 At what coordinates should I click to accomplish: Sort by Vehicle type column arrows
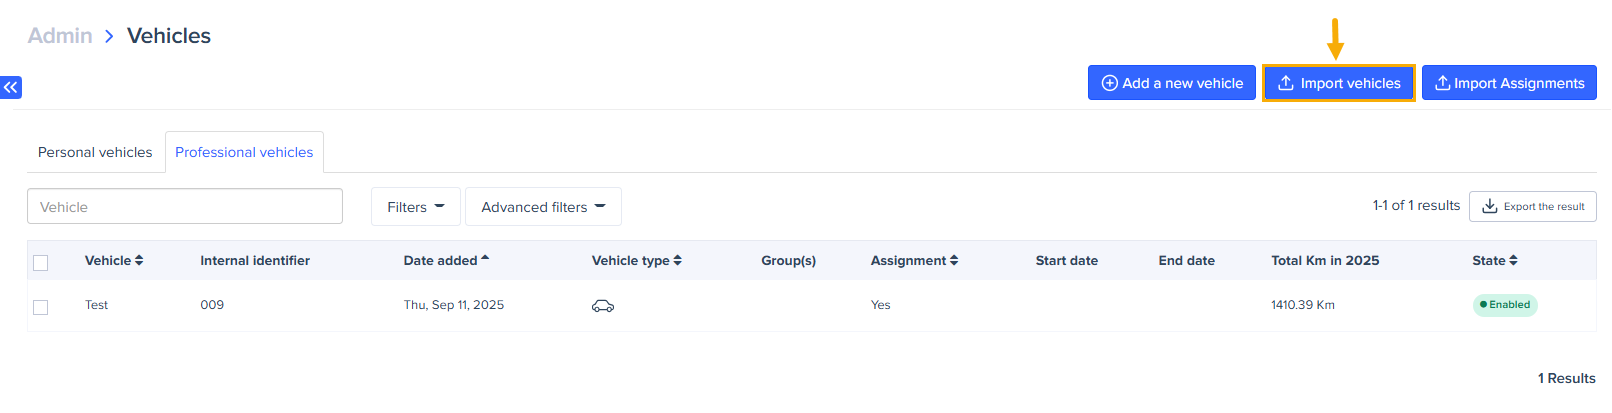[x=678, y=261]
